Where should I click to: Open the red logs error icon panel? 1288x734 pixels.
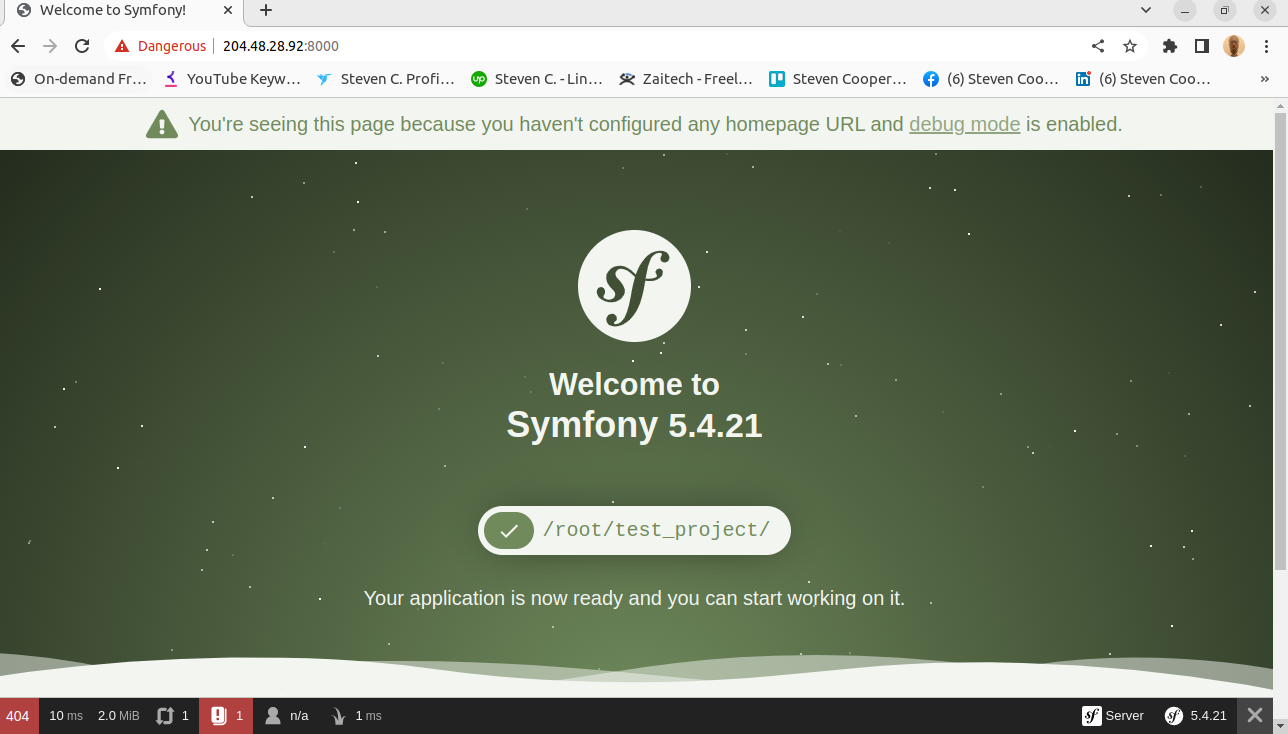(x=226, y=716)
